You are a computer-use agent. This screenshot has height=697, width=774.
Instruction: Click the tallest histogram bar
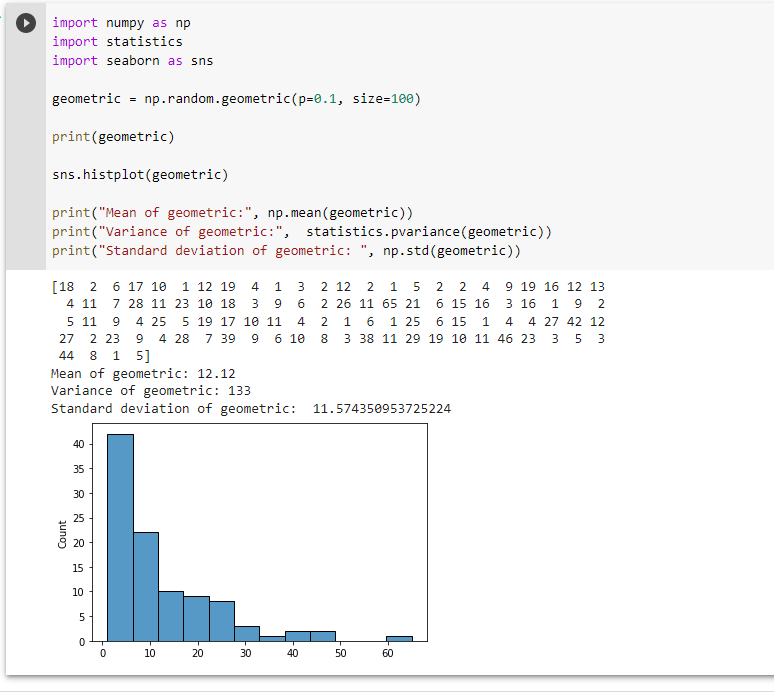120,538
